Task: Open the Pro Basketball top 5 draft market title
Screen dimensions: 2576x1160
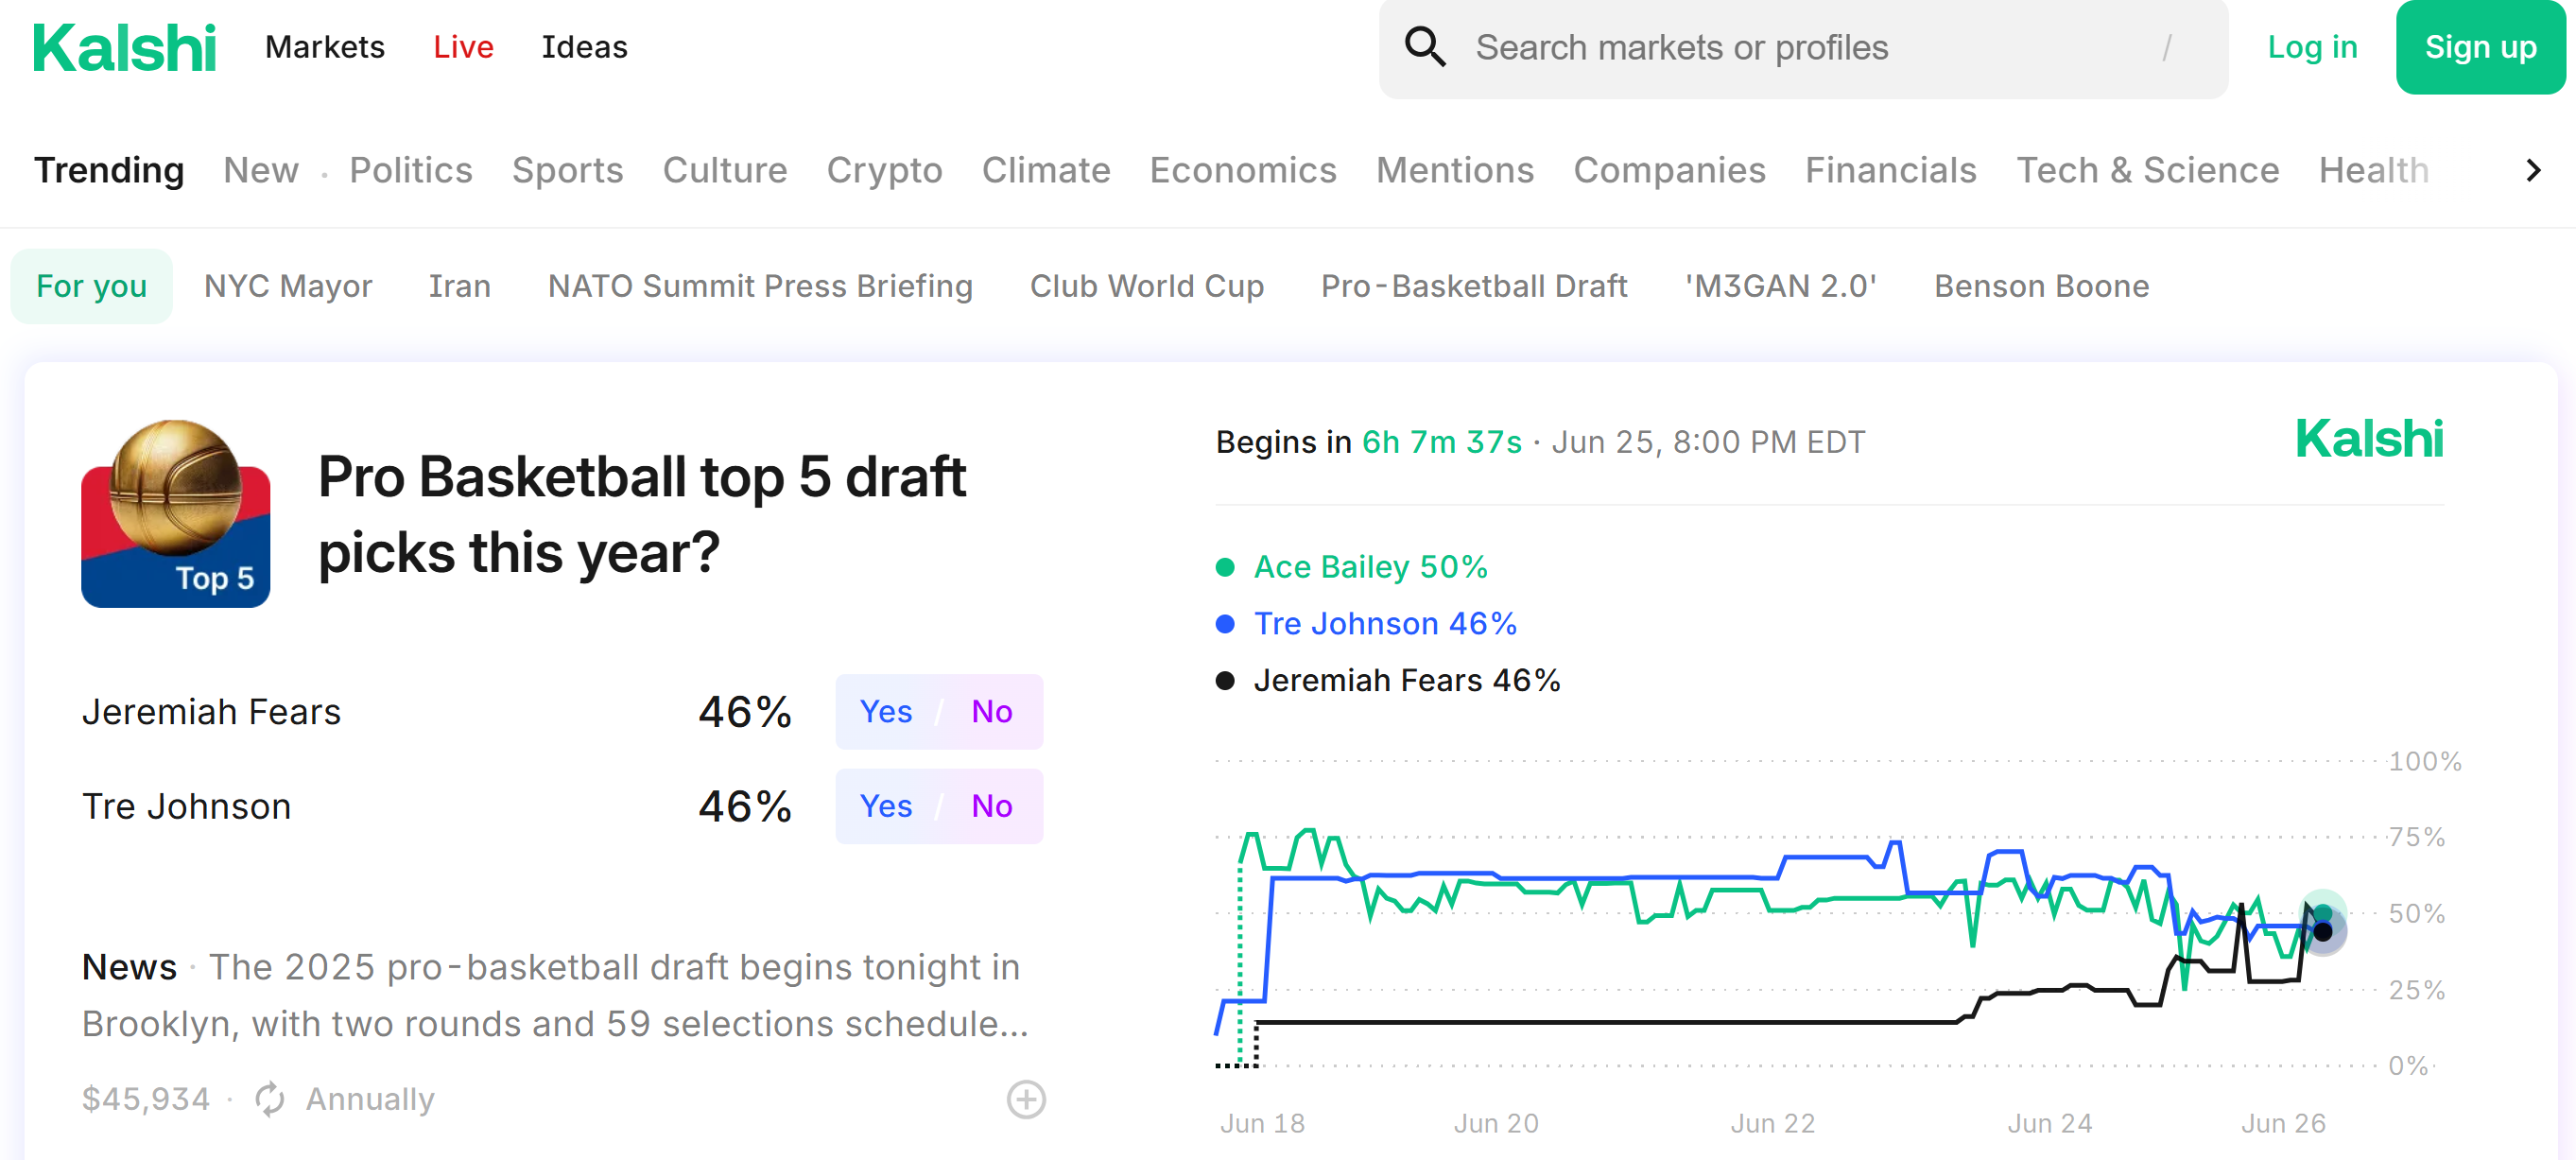Action: pos(642,514)
